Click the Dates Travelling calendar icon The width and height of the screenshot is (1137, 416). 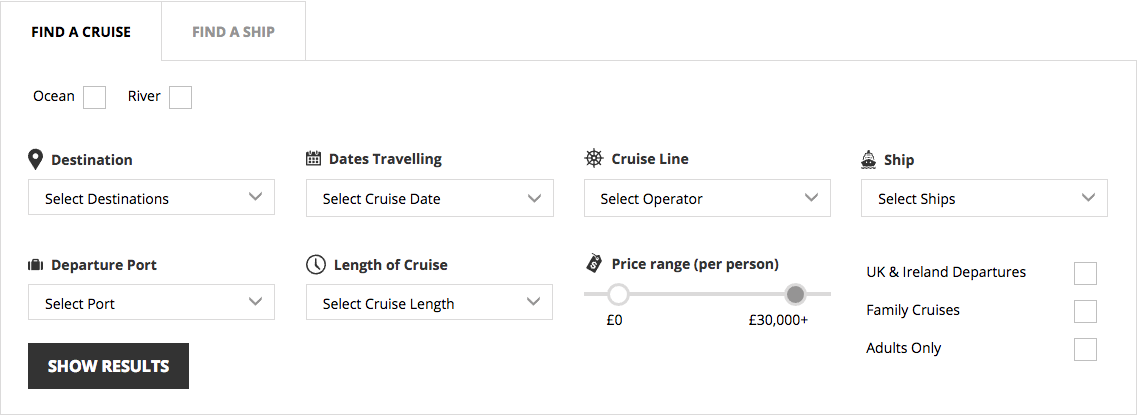[313, 159]
